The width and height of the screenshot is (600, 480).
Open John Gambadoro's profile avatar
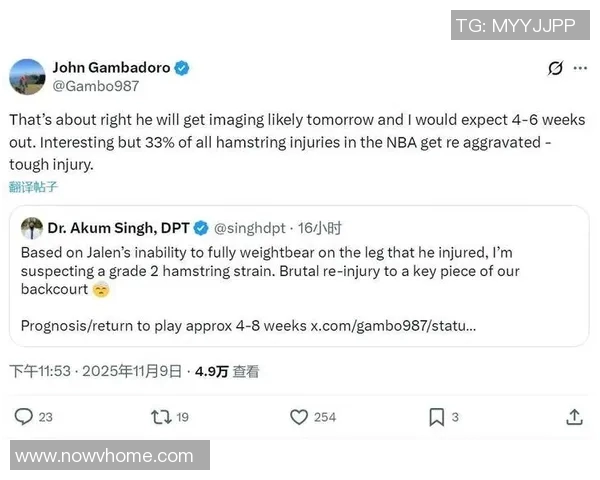tap(28, 77)
